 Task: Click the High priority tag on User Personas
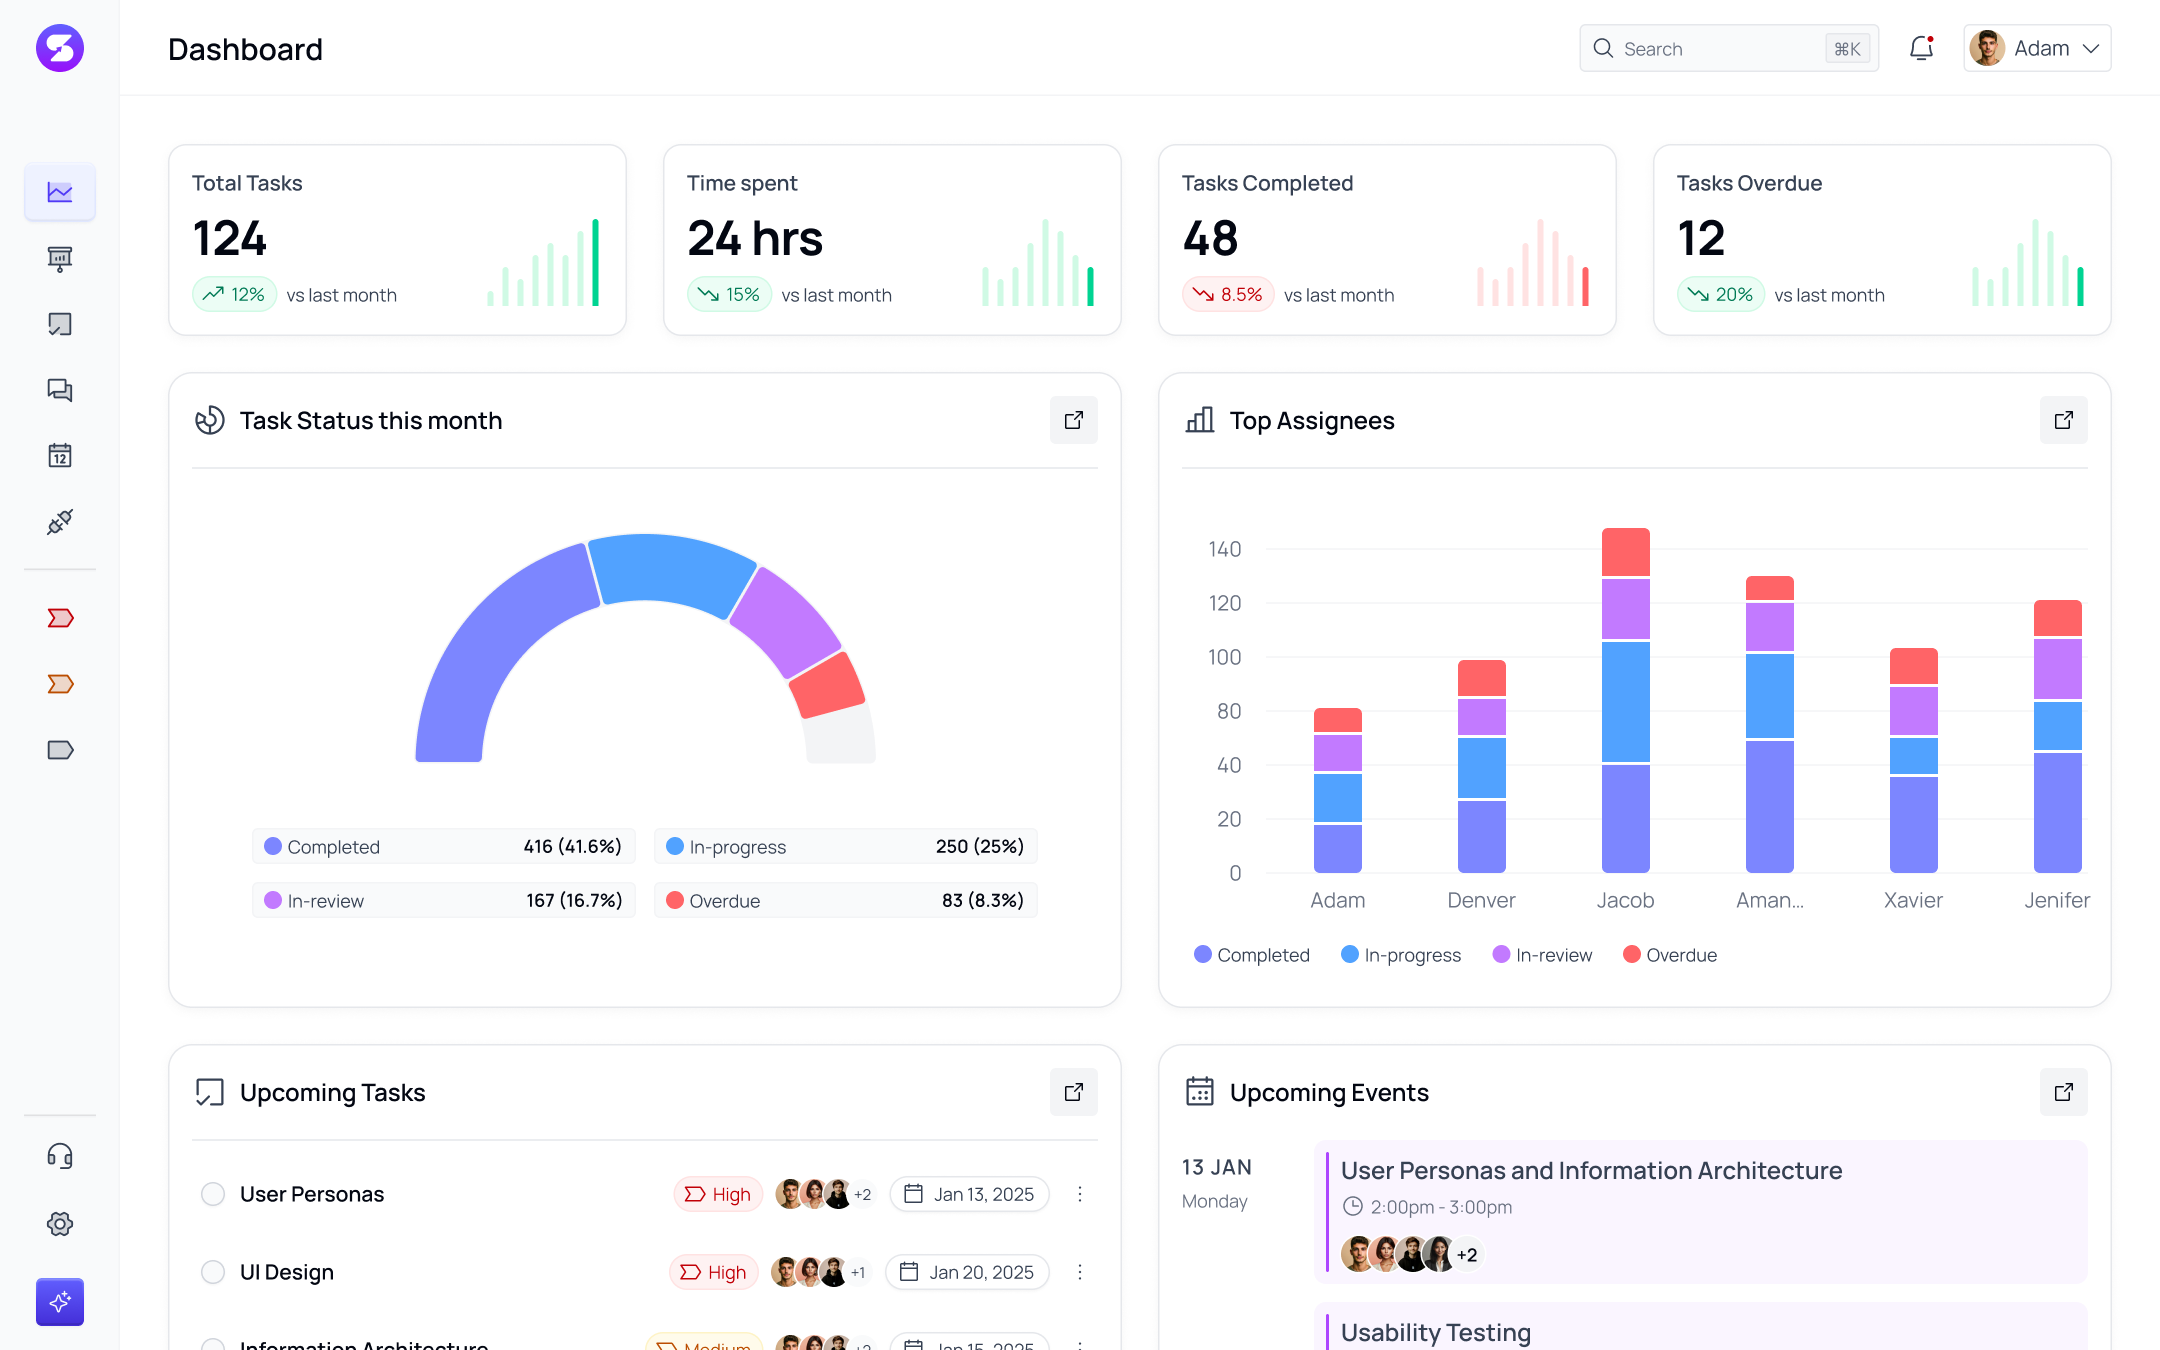[718, 1194]
